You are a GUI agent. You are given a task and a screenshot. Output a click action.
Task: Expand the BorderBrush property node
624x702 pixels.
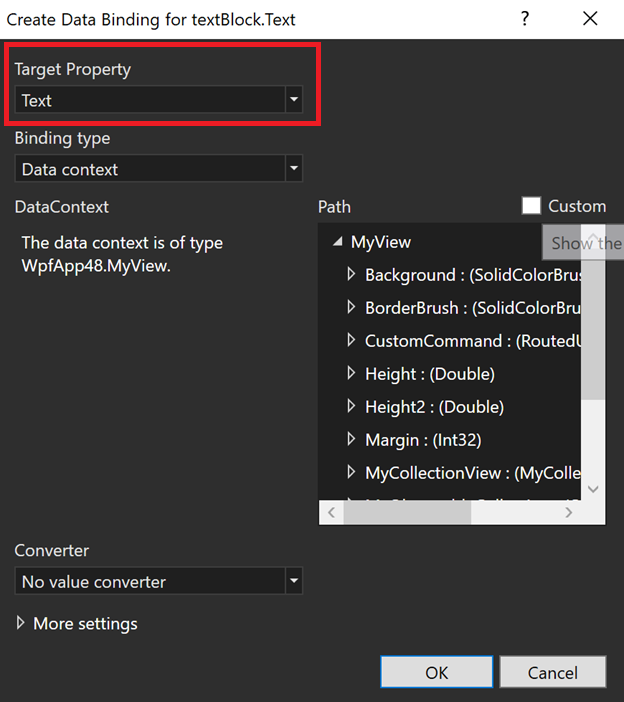pyautogui.click(x=351, y=307)
